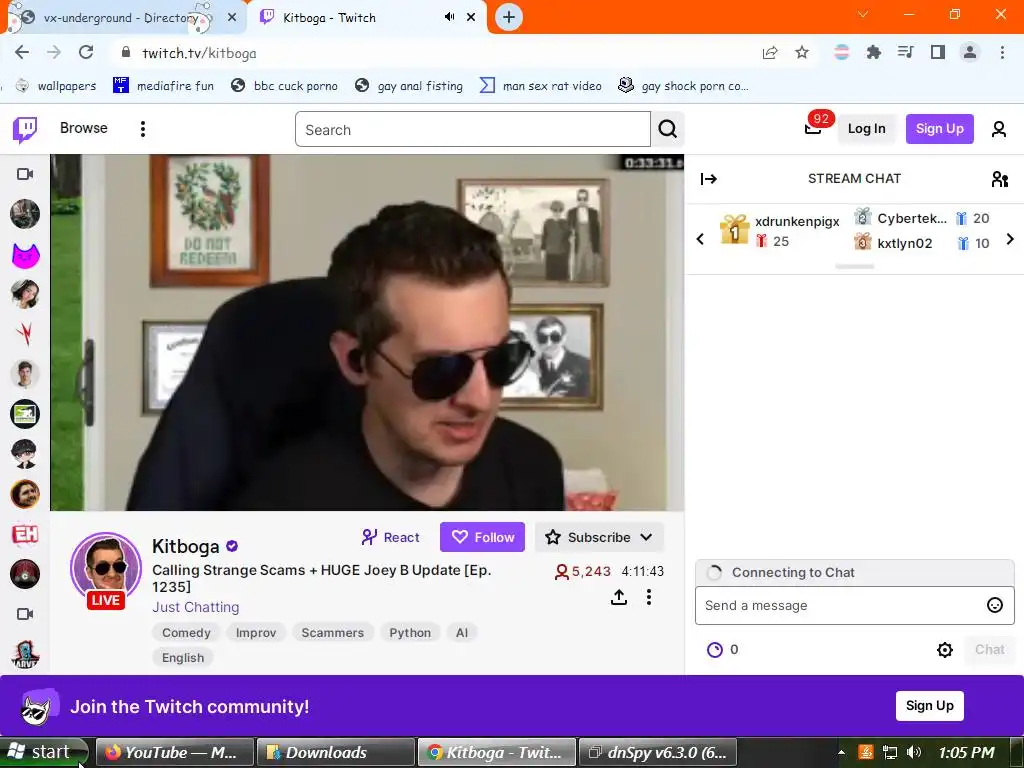Screen dimensions: 1024x768
Task: Switch to the dnSpy taskbar window
Action: click(658, 752)
